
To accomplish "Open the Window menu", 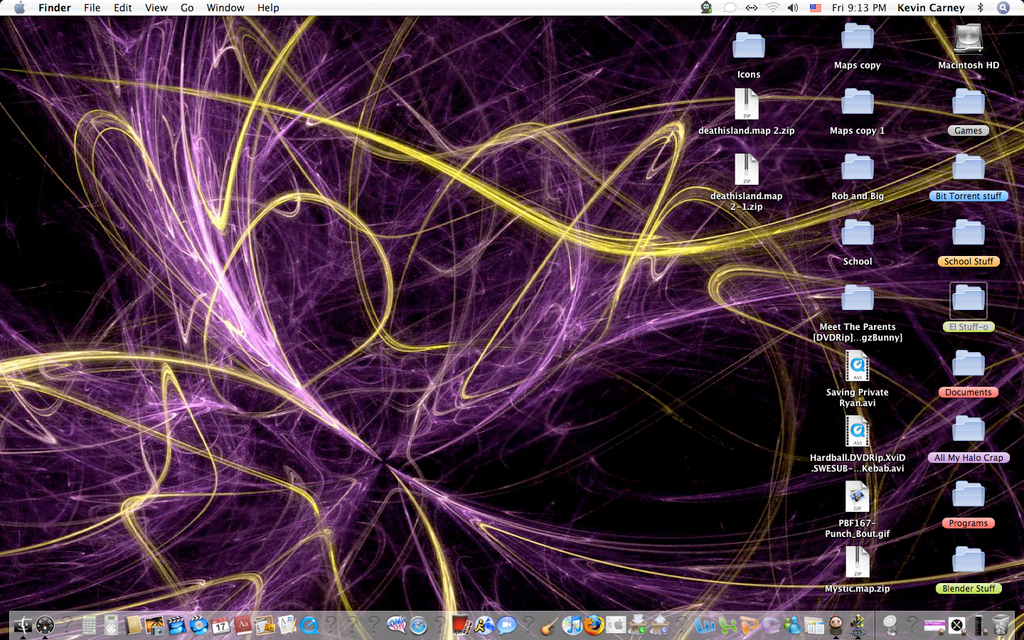I will coord(225,8).
